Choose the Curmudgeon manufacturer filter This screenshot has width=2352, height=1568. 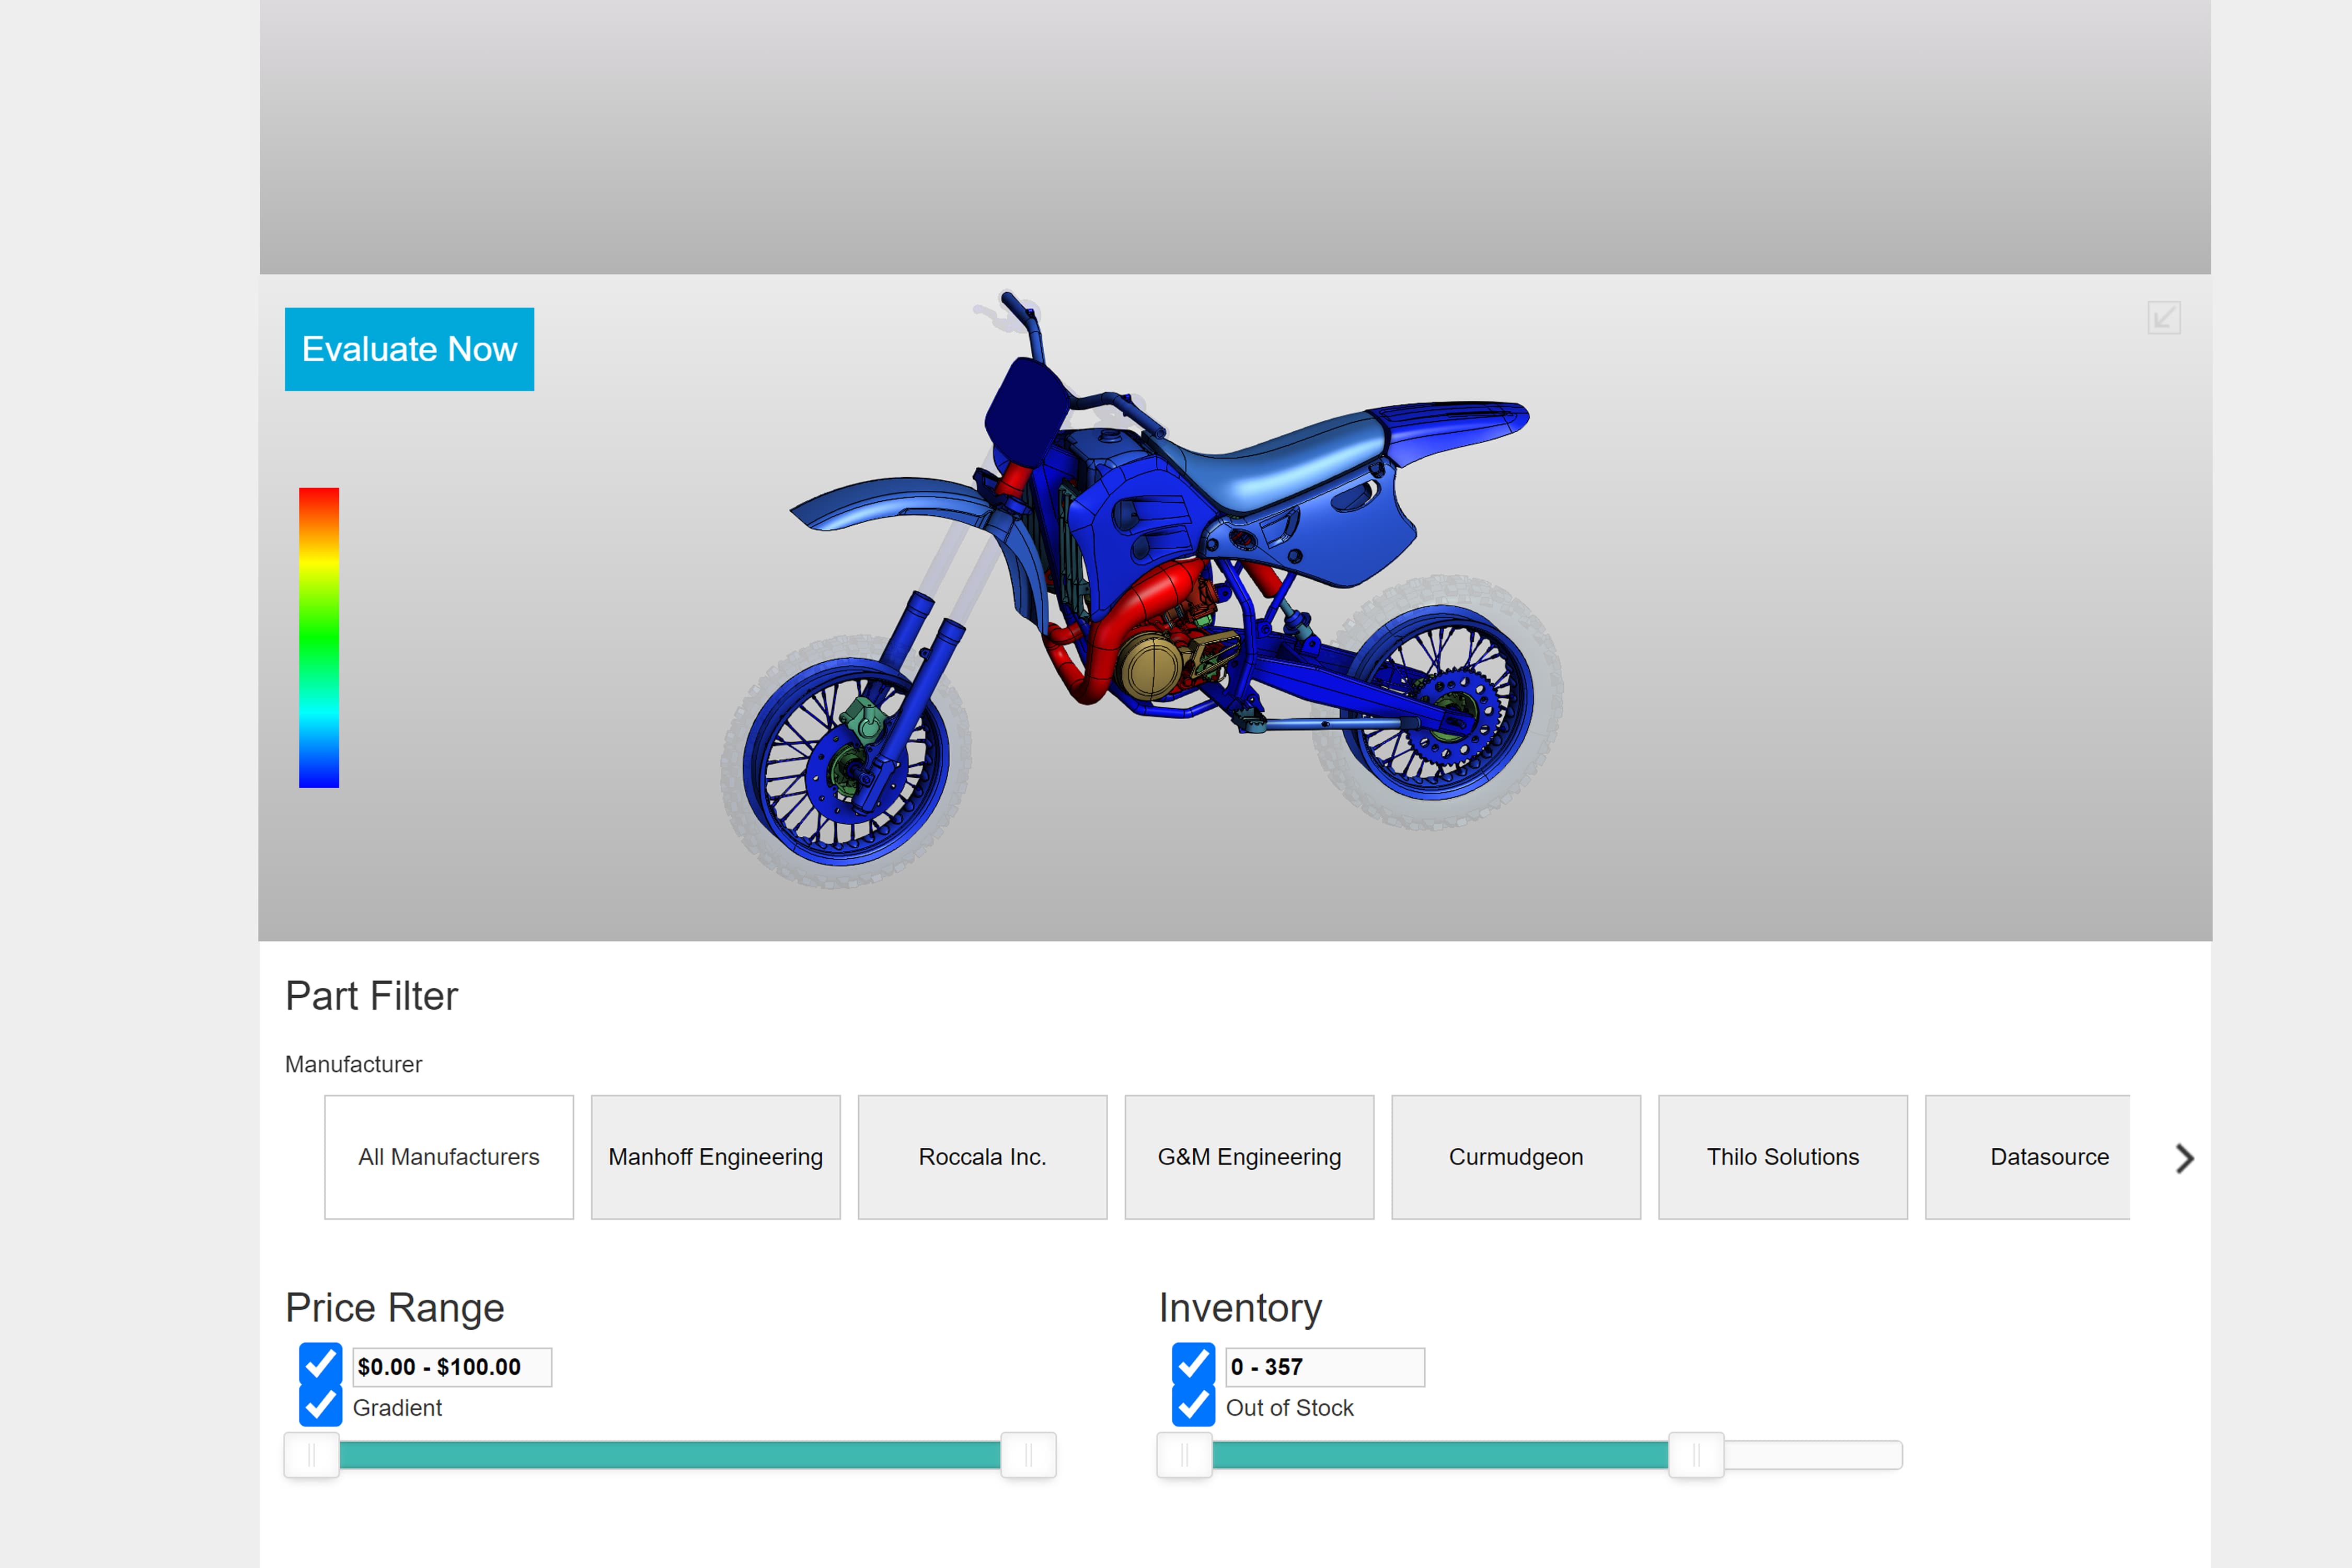point(1515,1157)
